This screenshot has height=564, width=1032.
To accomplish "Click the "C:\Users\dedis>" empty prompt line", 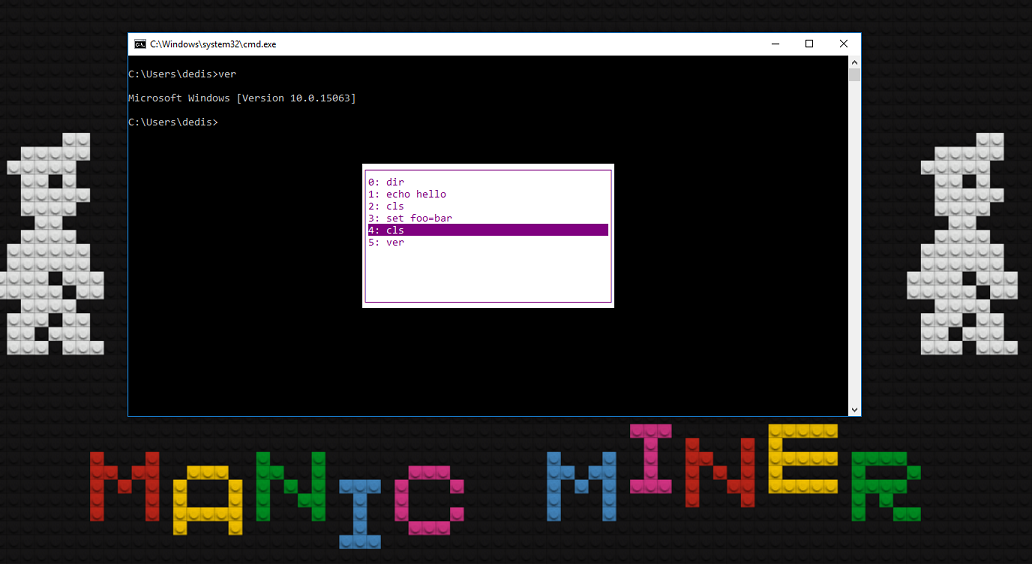I will point(173,122).
